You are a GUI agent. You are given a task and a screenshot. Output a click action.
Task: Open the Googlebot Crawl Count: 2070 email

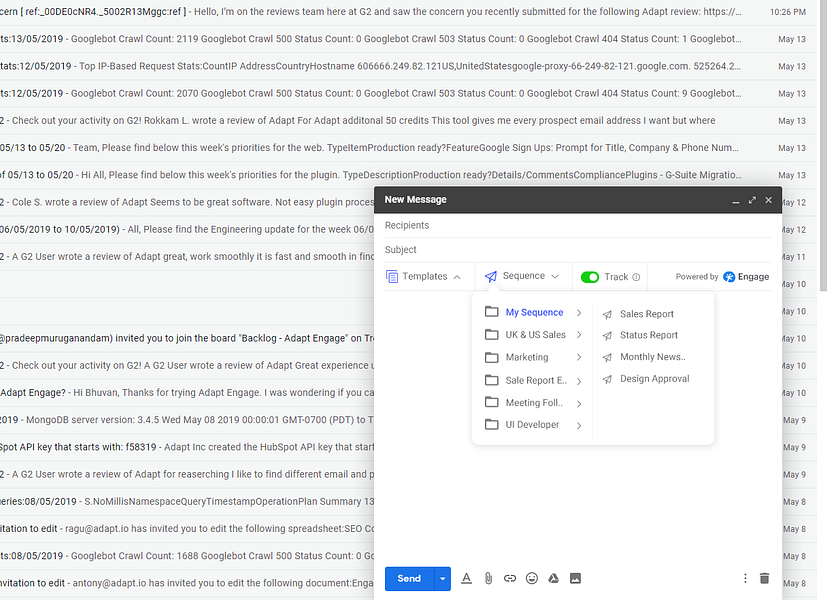coord(406,94)
